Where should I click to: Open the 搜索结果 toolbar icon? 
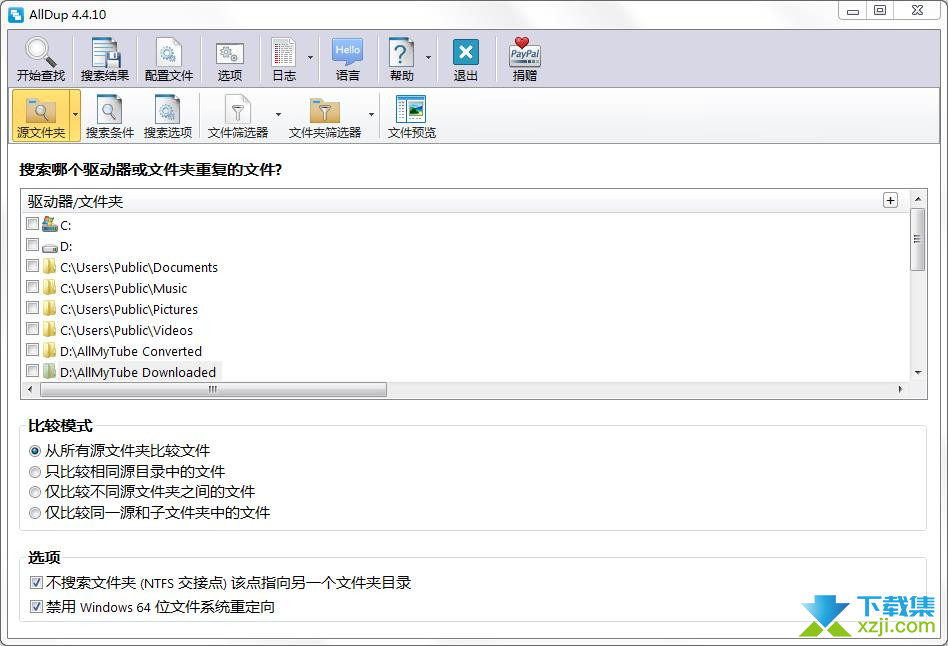pos(105,52)
